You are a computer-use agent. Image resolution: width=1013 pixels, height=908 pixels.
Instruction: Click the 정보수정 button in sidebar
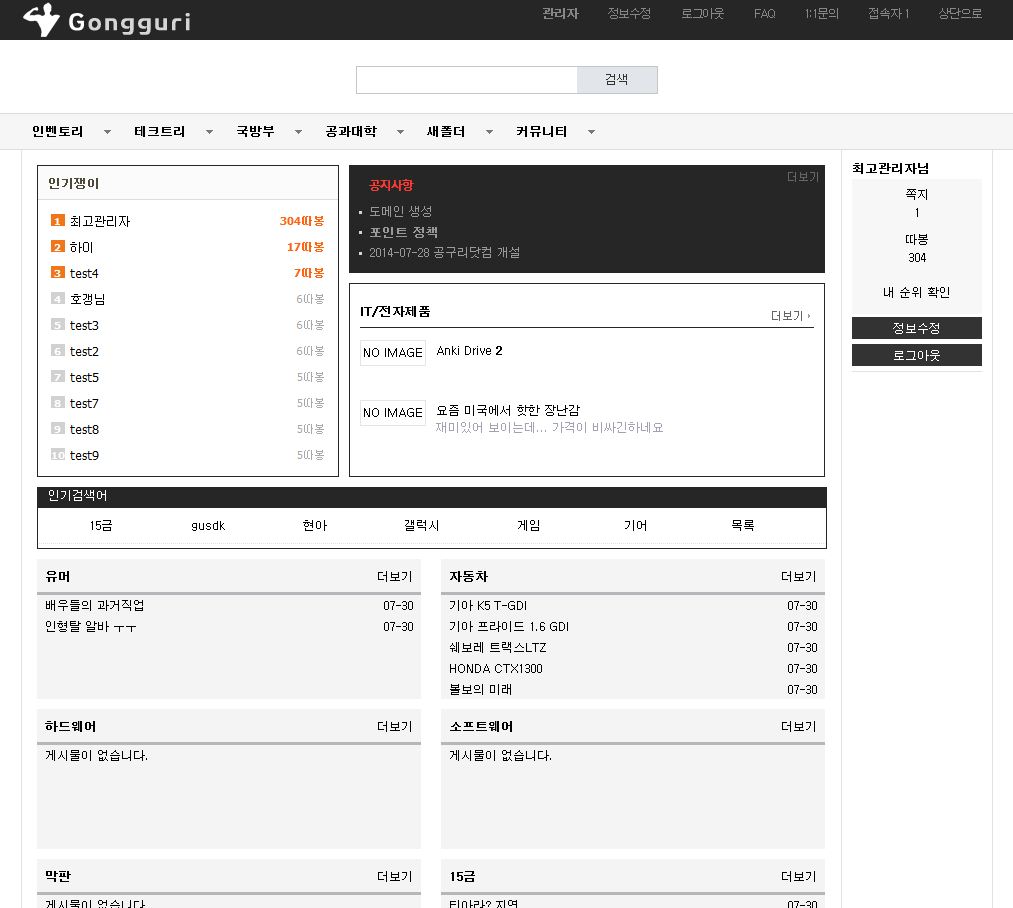(916, 328)
